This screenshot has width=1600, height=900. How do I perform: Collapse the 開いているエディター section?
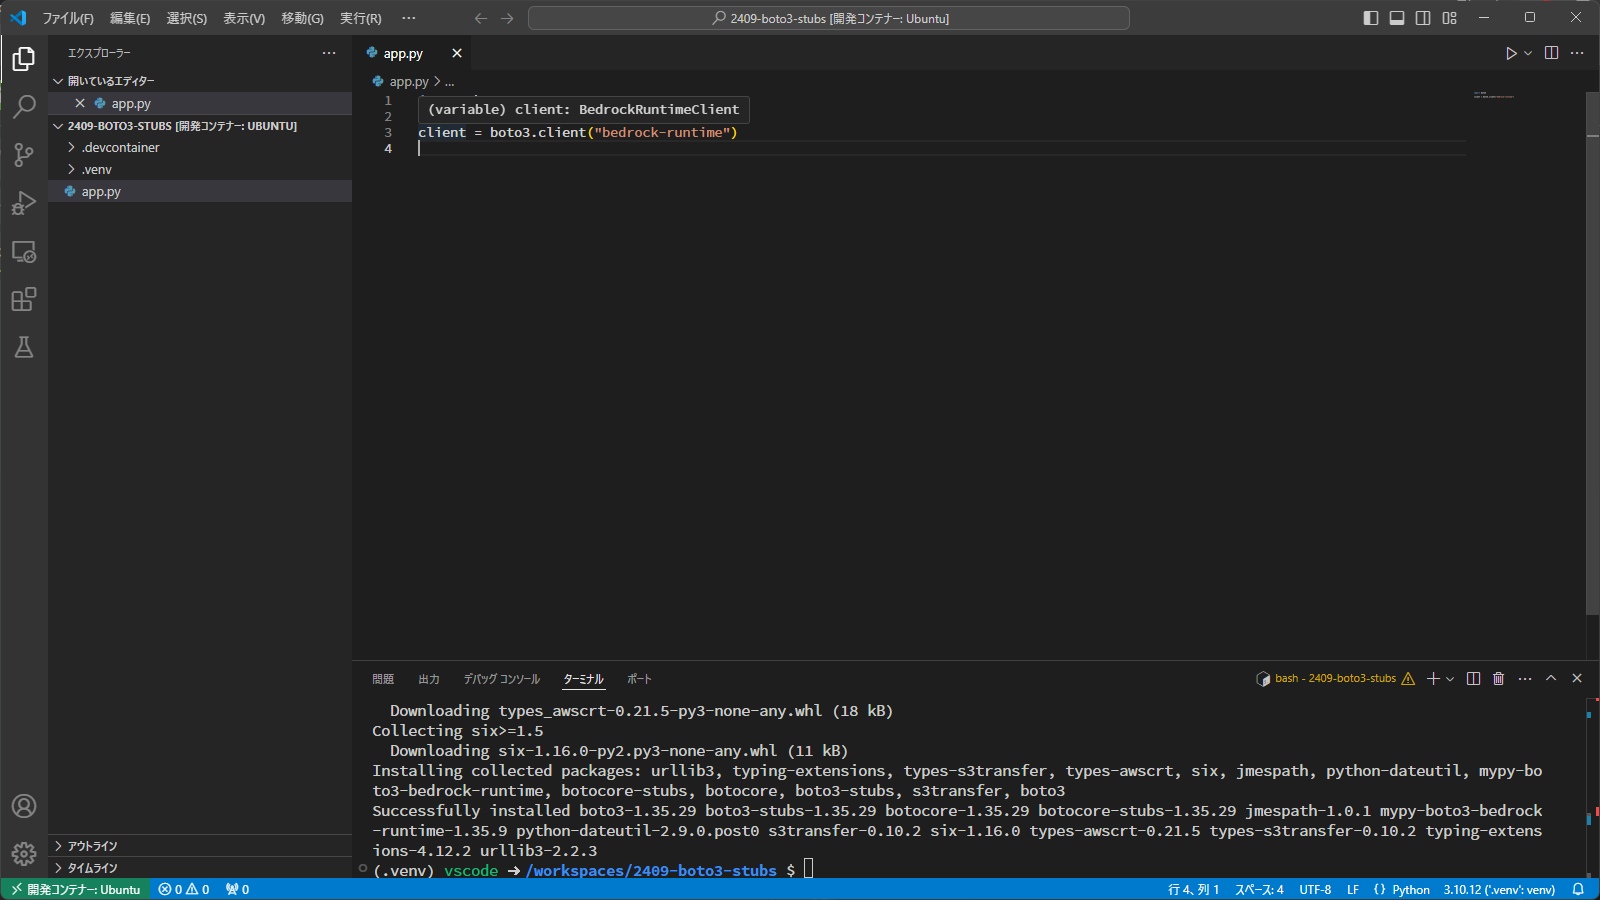[200, 81]
